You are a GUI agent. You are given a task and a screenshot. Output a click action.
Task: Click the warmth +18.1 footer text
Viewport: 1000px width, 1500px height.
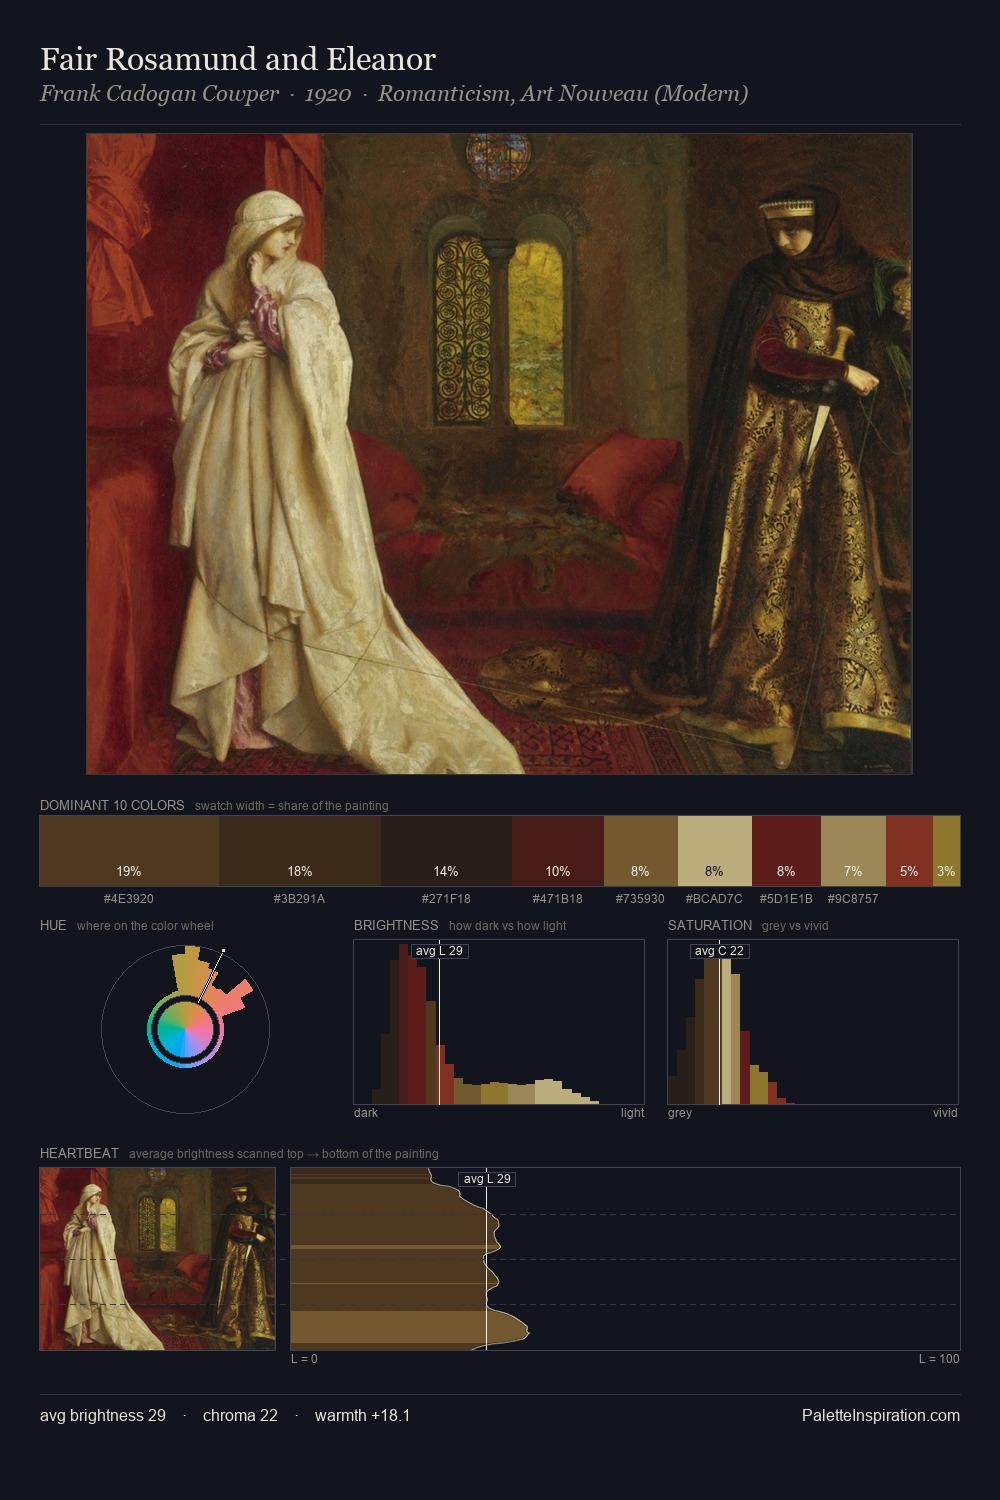(362, 1415)
